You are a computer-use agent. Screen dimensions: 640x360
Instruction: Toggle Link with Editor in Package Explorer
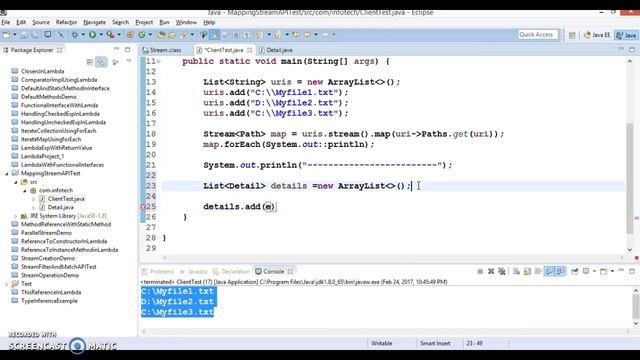point(101,62)
